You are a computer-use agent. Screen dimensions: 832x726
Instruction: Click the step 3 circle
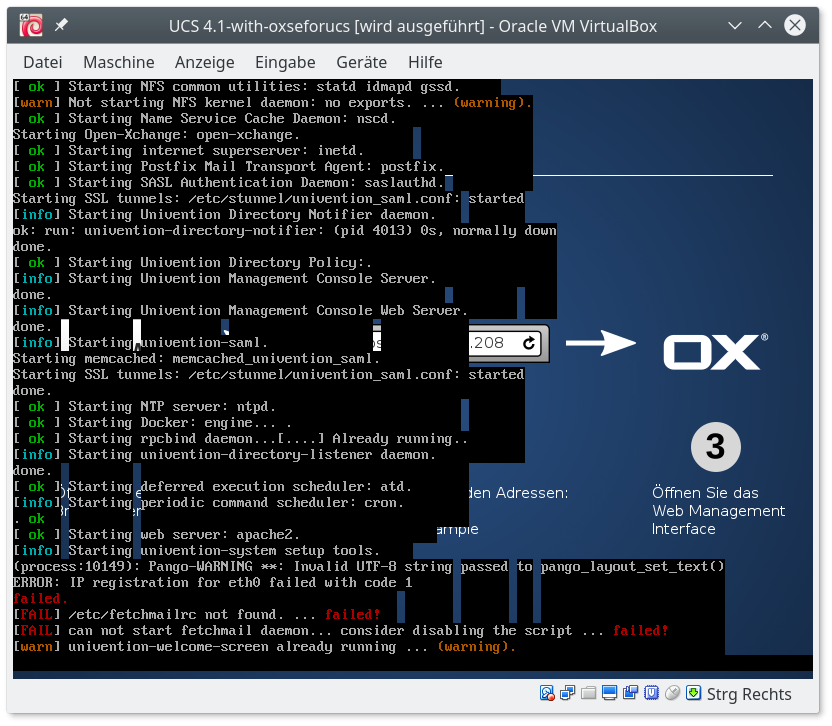pyautogui.click(x=715, y=447)
